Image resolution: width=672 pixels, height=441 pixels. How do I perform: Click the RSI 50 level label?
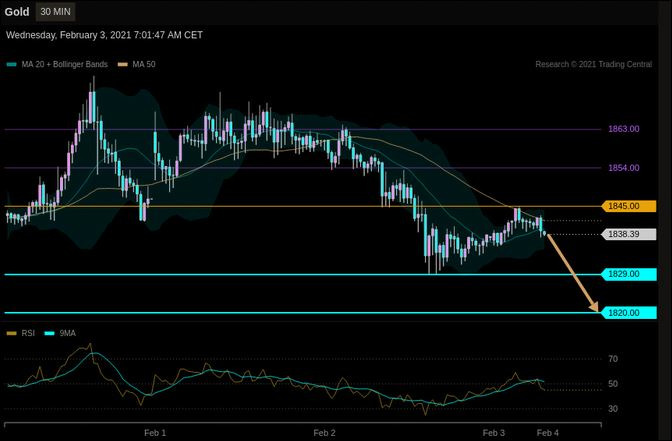click(x=613, y=384)
